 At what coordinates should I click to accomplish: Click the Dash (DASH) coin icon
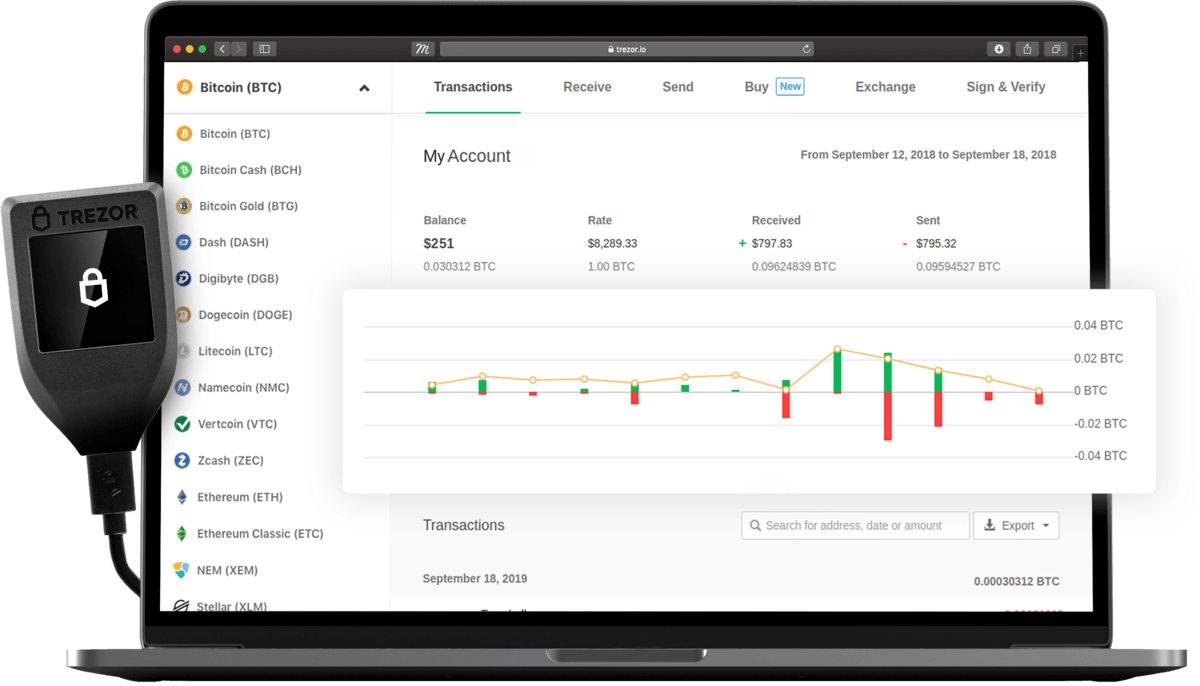point(183,243)
